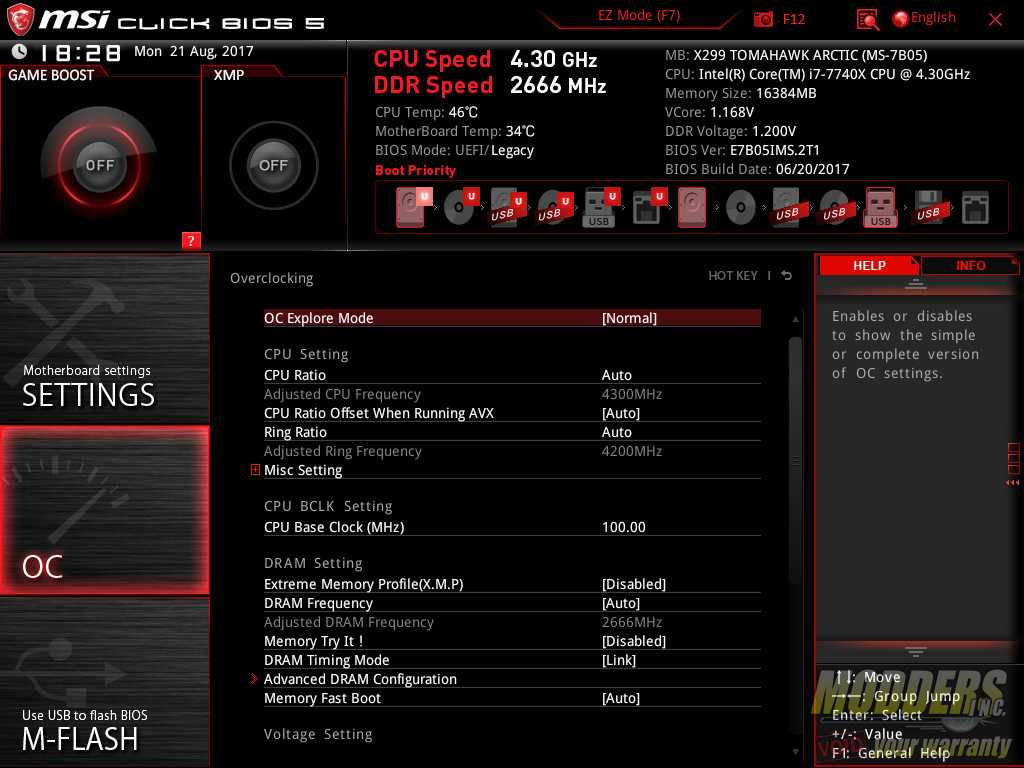Click scroll down arrow of settings list
1024x768 pixels.
point(795,752)
